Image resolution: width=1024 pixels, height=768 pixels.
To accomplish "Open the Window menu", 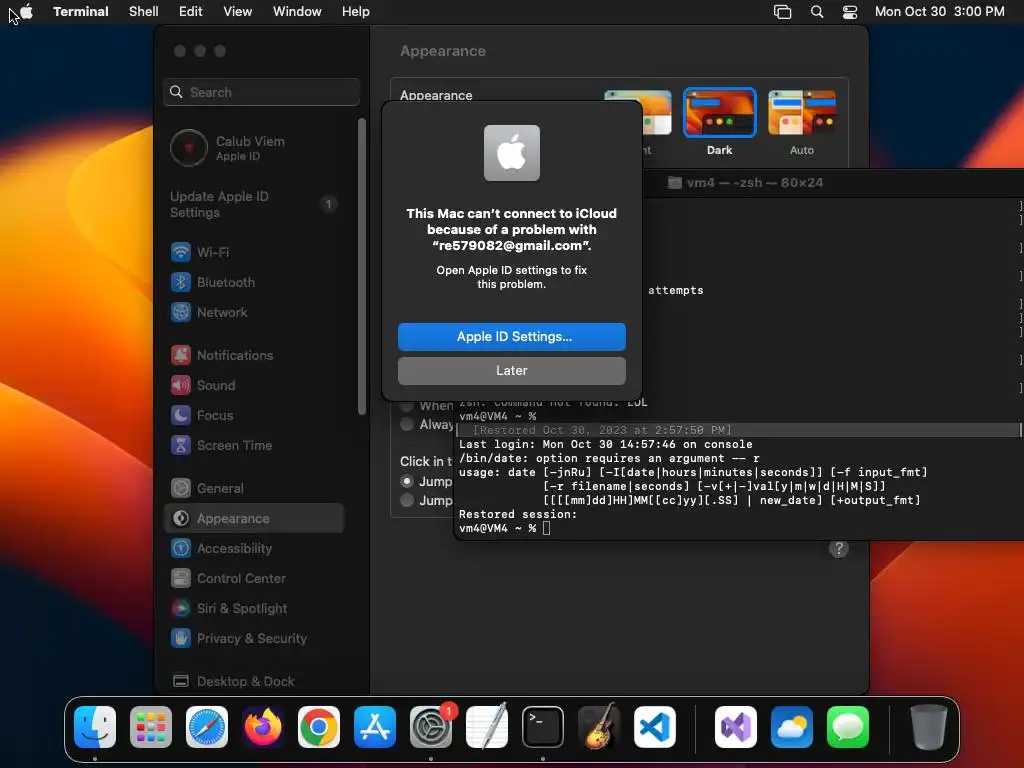I will (x=297, y=12).
